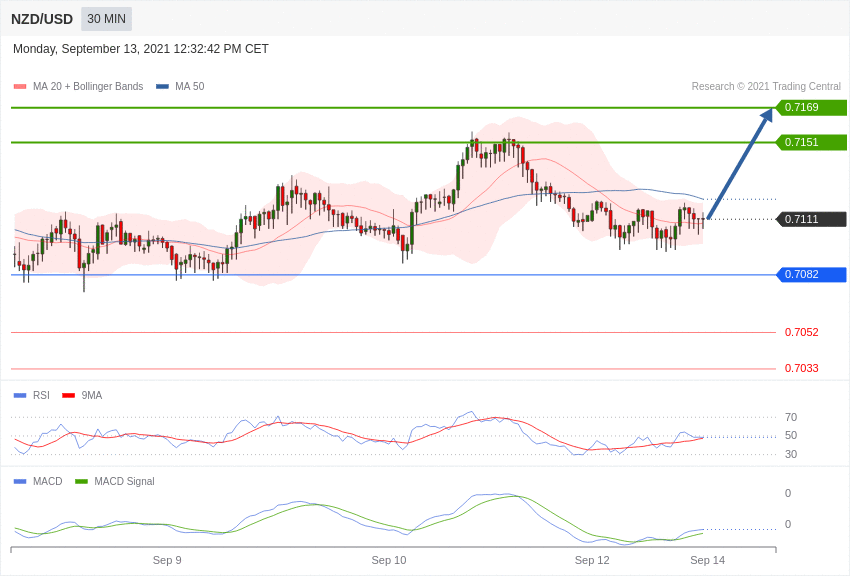The height and width of the screenshot is (576, 850).
Task: Click Research © 2021 Trading Central credit
Action: [766, 86]
